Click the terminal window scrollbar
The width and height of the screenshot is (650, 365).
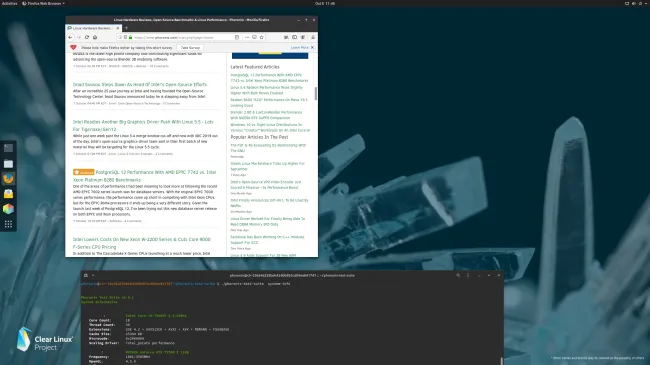502,361
